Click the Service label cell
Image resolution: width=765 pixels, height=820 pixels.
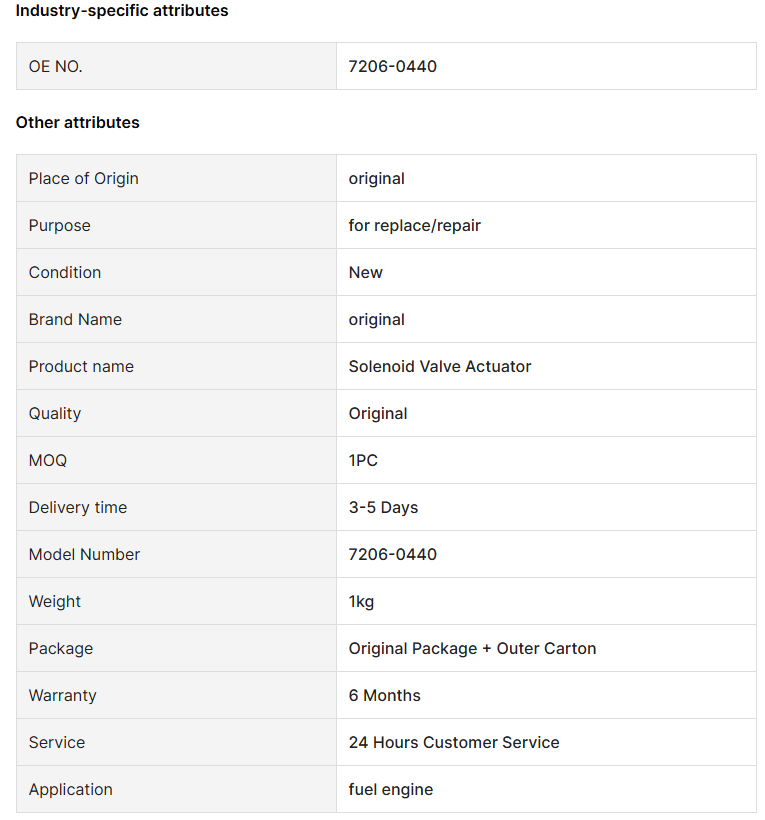click(x=176, y=743)
